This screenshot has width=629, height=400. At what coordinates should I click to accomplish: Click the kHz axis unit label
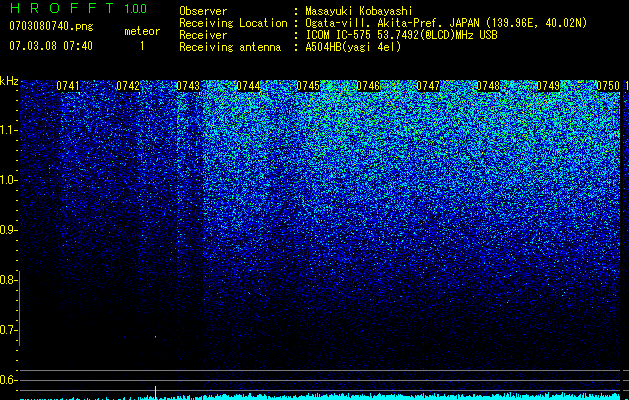(x=9, y=81)
